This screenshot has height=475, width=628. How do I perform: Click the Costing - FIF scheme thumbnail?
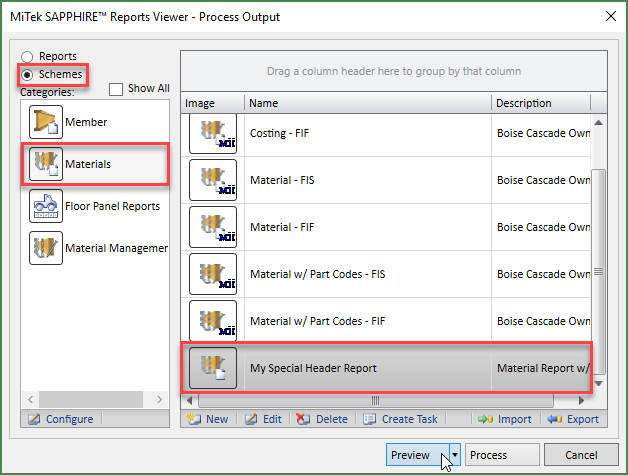[213, 134]
